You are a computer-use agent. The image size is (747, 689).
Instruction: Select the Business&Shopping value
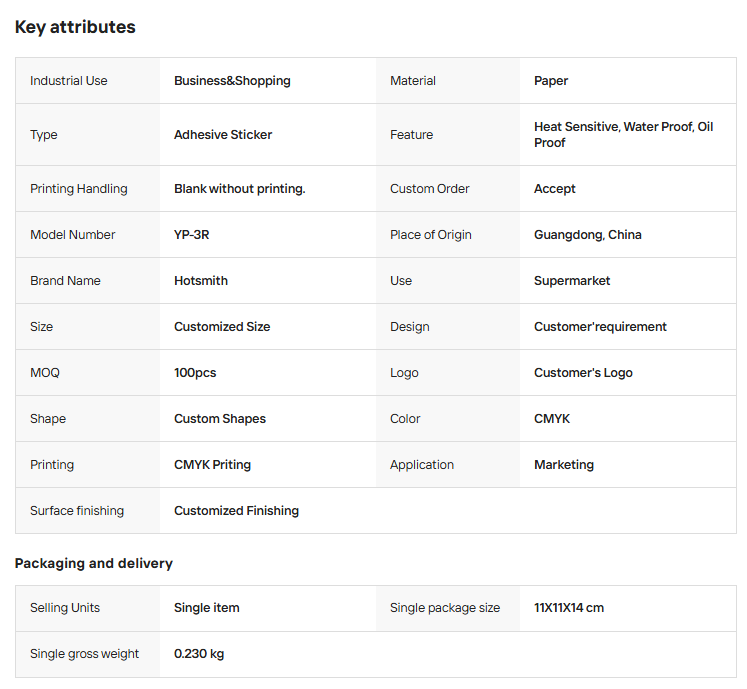tap(232, 81)
